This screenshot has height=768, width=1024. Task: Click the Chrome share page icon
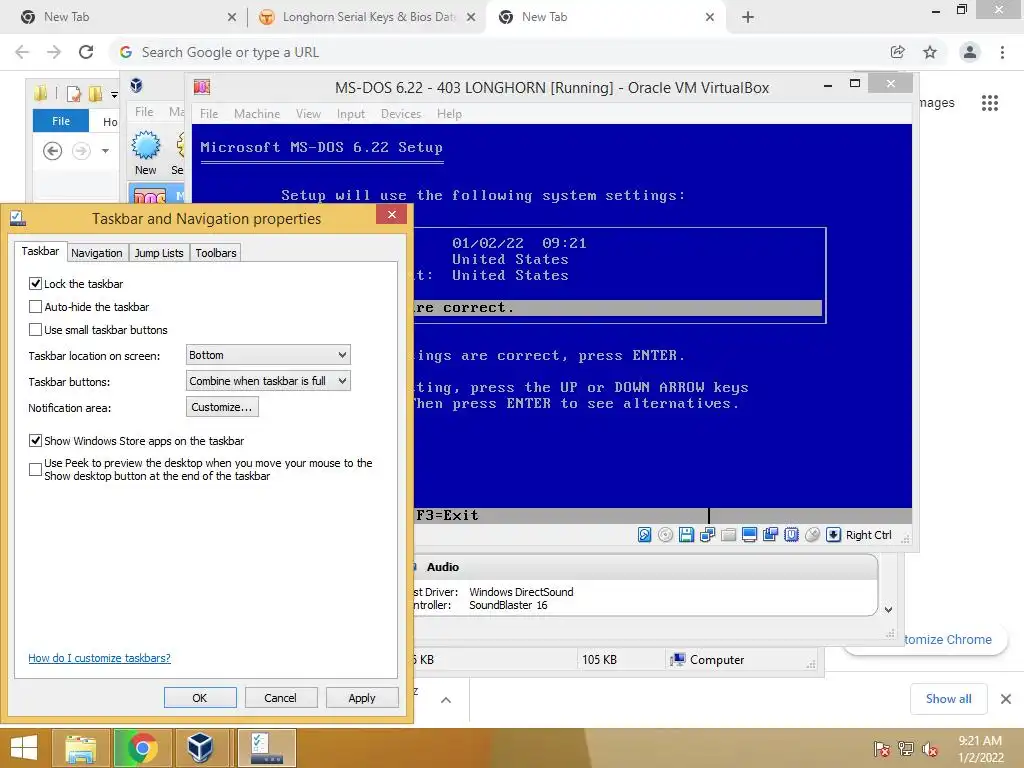(898, 52)
